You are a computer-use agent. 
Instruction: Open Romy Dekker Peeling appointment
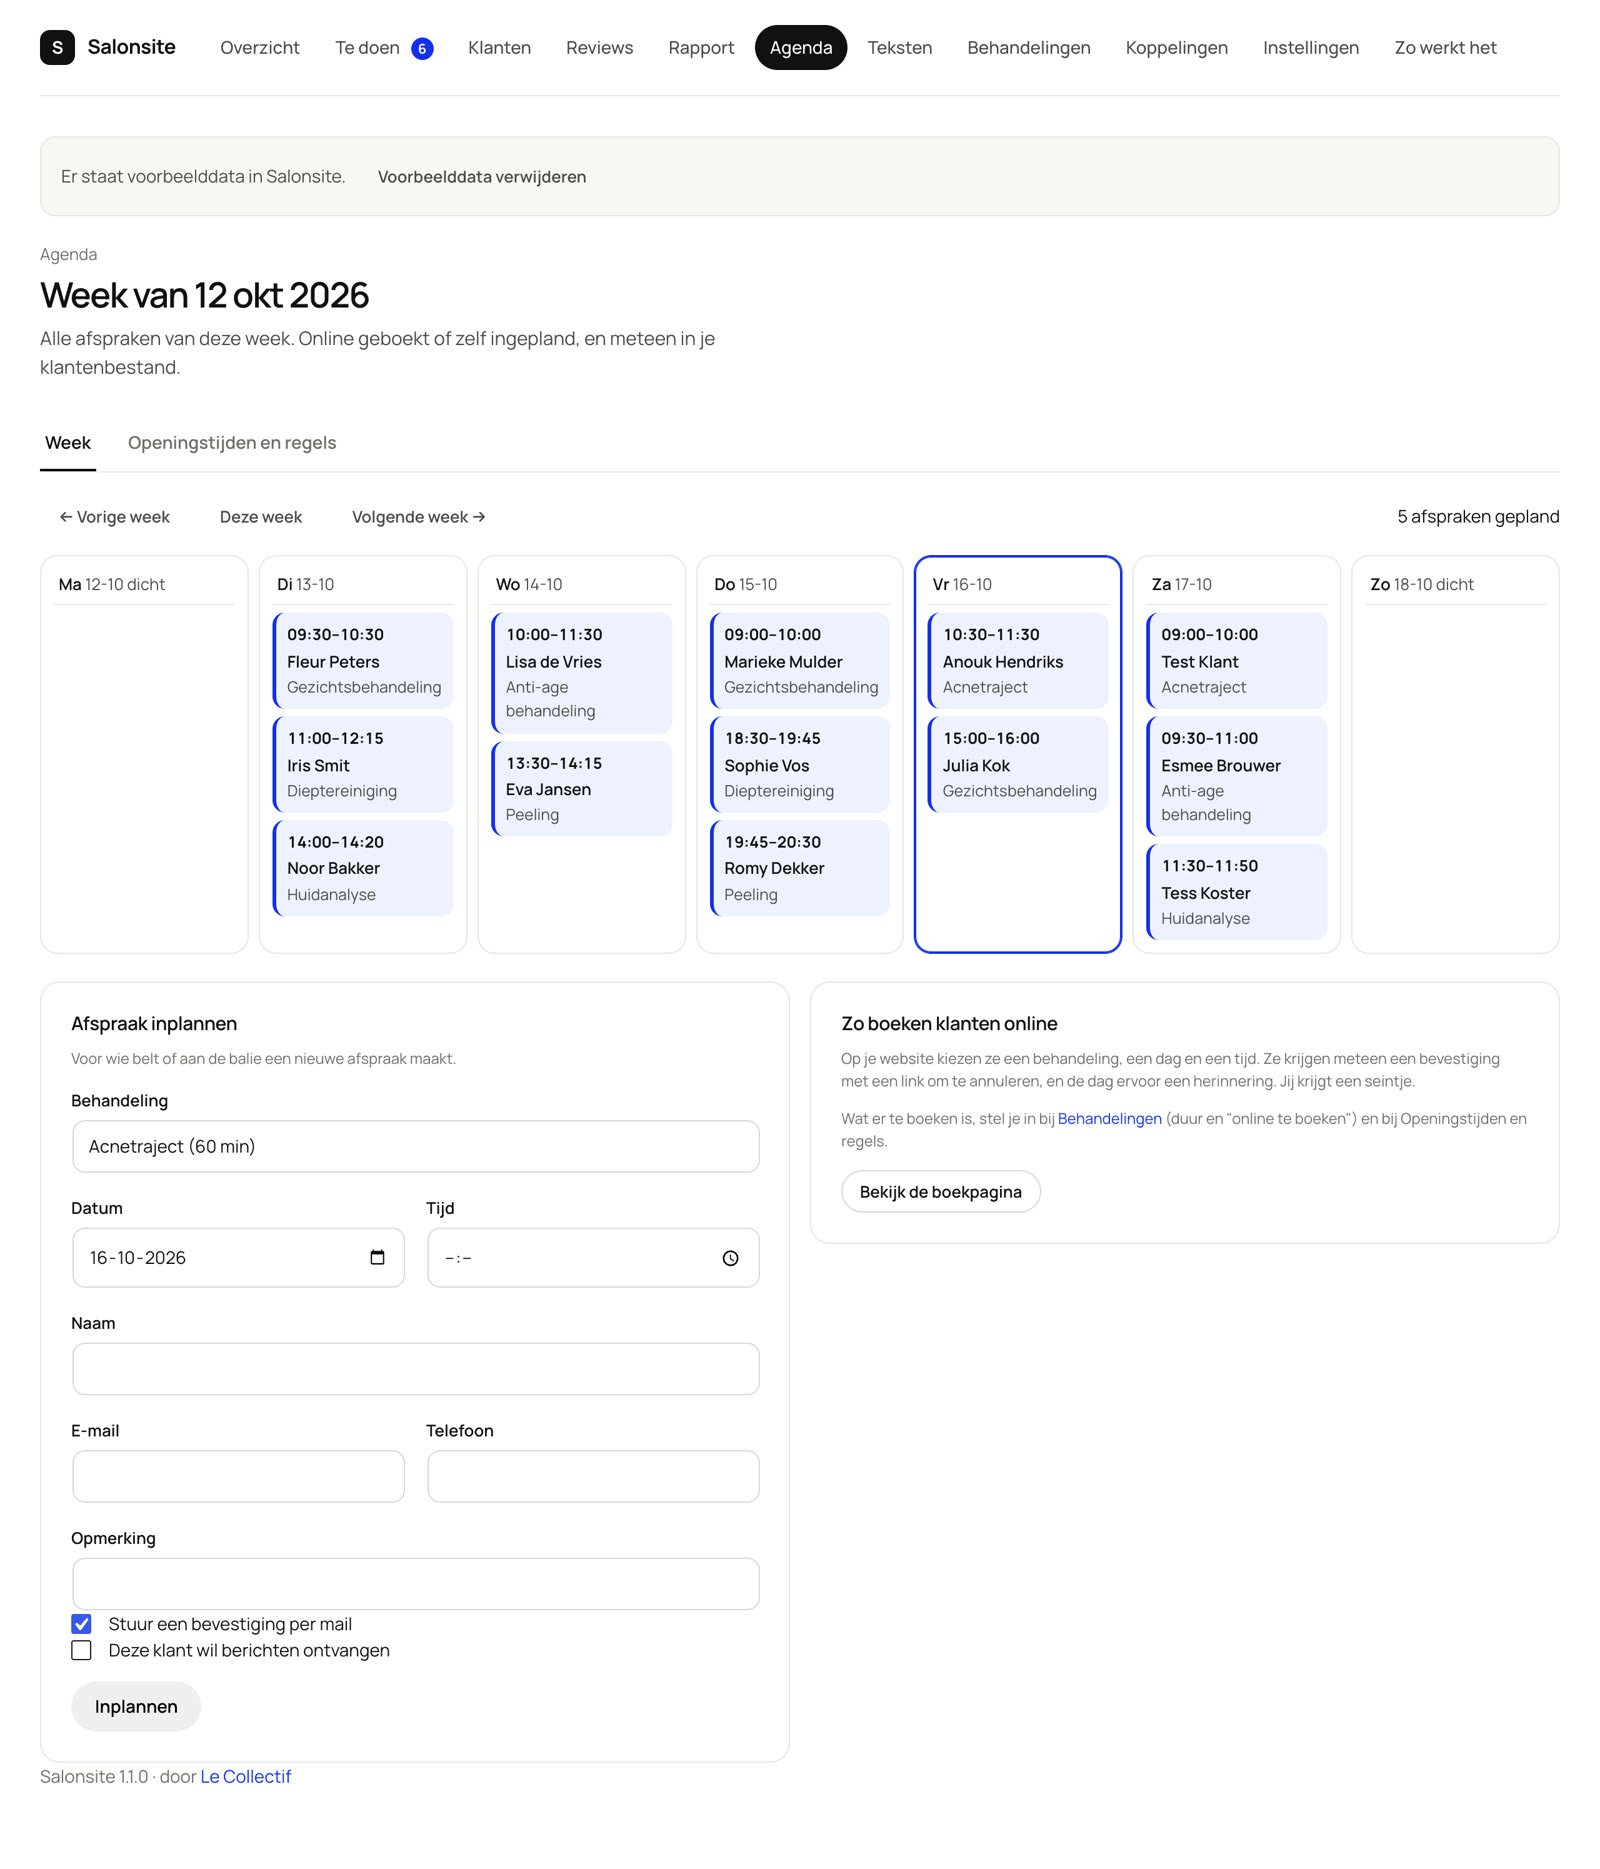click(800, 868)
